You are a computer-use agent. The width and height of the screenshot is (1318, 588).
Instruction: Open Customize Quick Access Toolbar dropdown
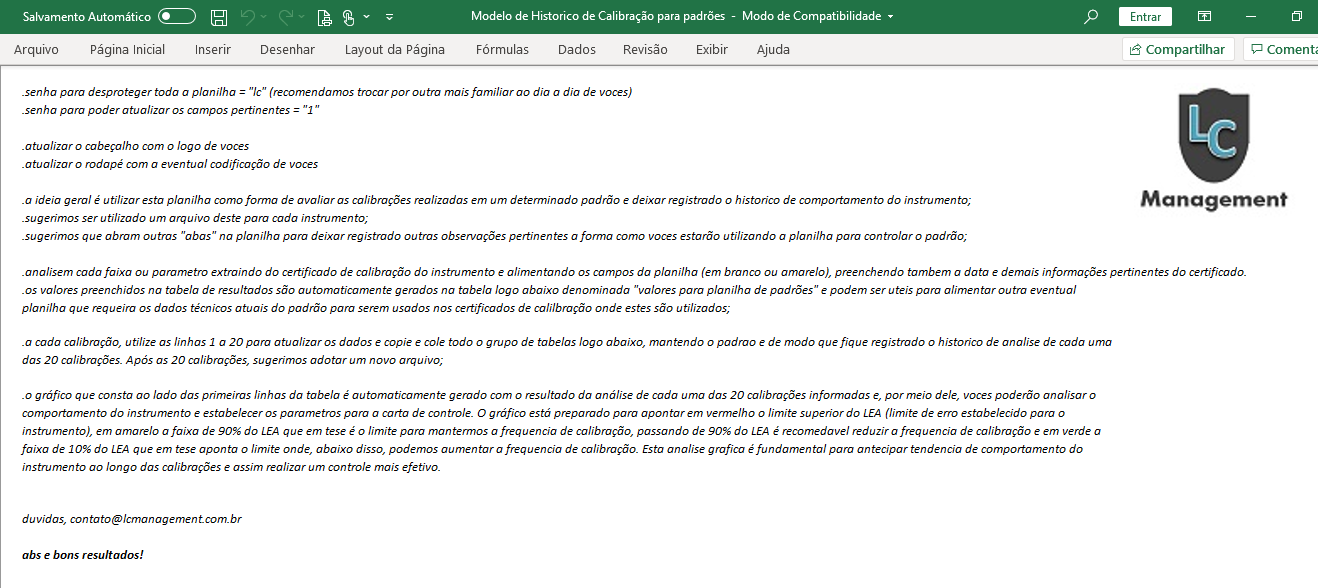coord(389,17)
